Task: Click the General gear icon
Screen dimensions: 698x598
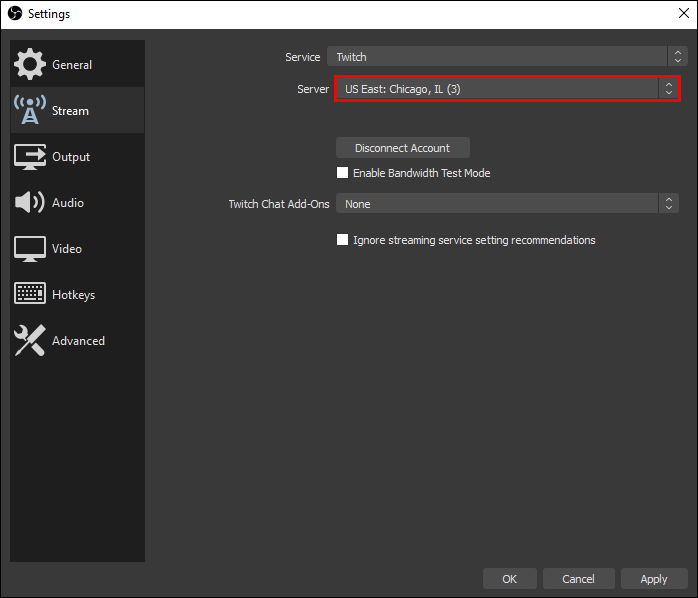Action: coord(29,65)
